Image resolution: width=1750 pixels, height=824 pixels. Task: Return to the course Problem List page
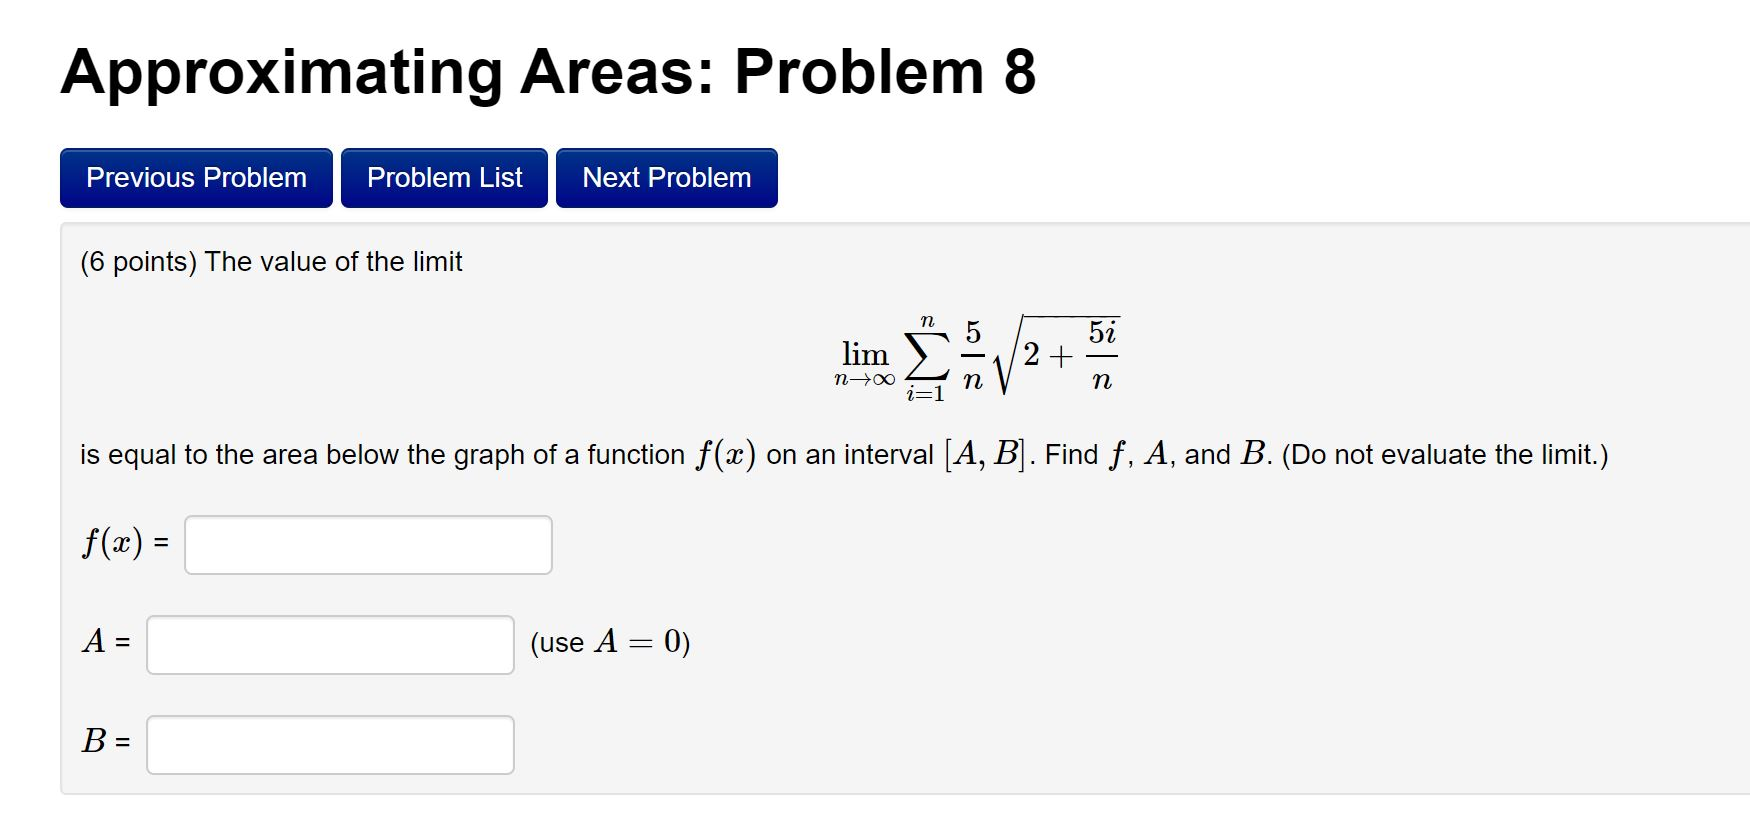[444, 177]
